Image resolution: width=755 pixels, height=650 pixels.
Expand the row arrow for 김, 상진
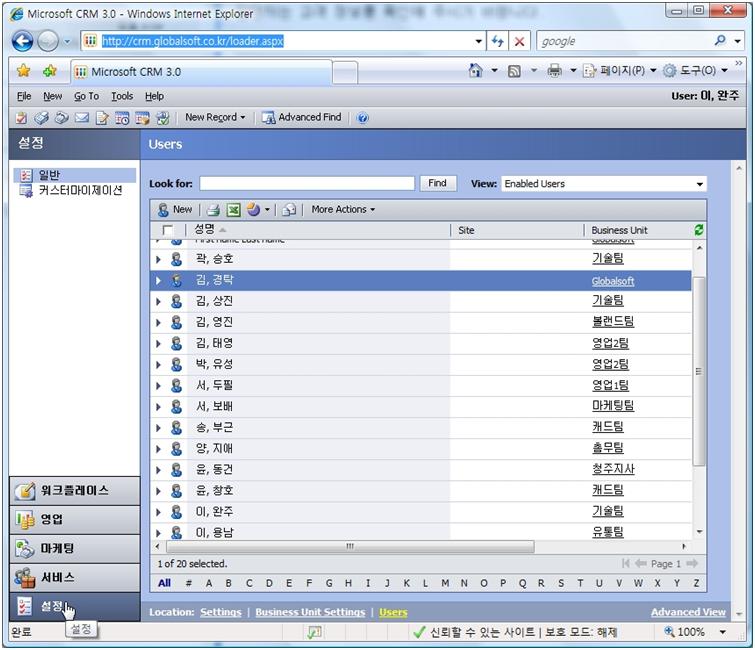point(158,301)
